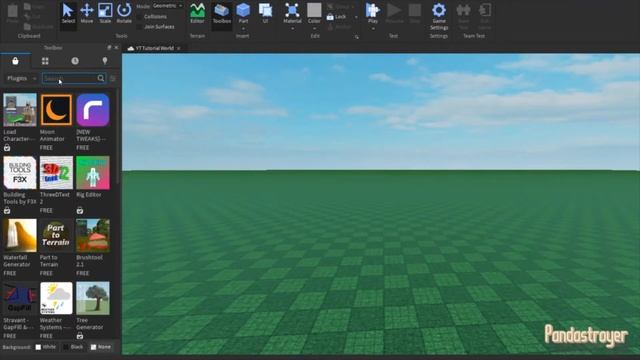
Task: Open the Material picker
Action: (x=292, y=12)
